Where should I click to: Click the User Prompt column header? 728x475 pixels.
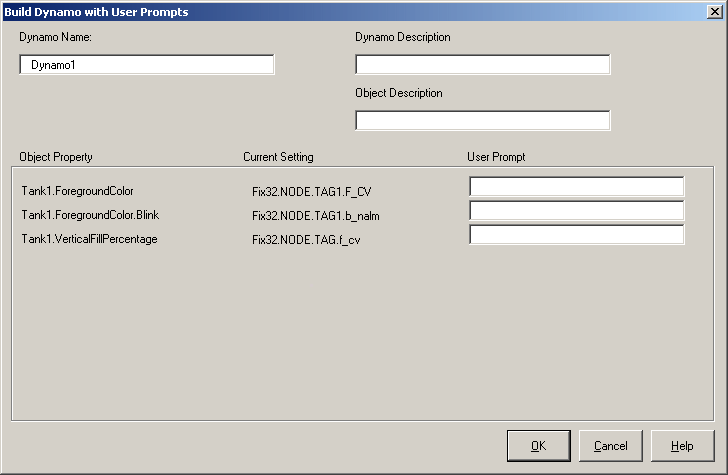pyautogui.click(x=496, y=157)
